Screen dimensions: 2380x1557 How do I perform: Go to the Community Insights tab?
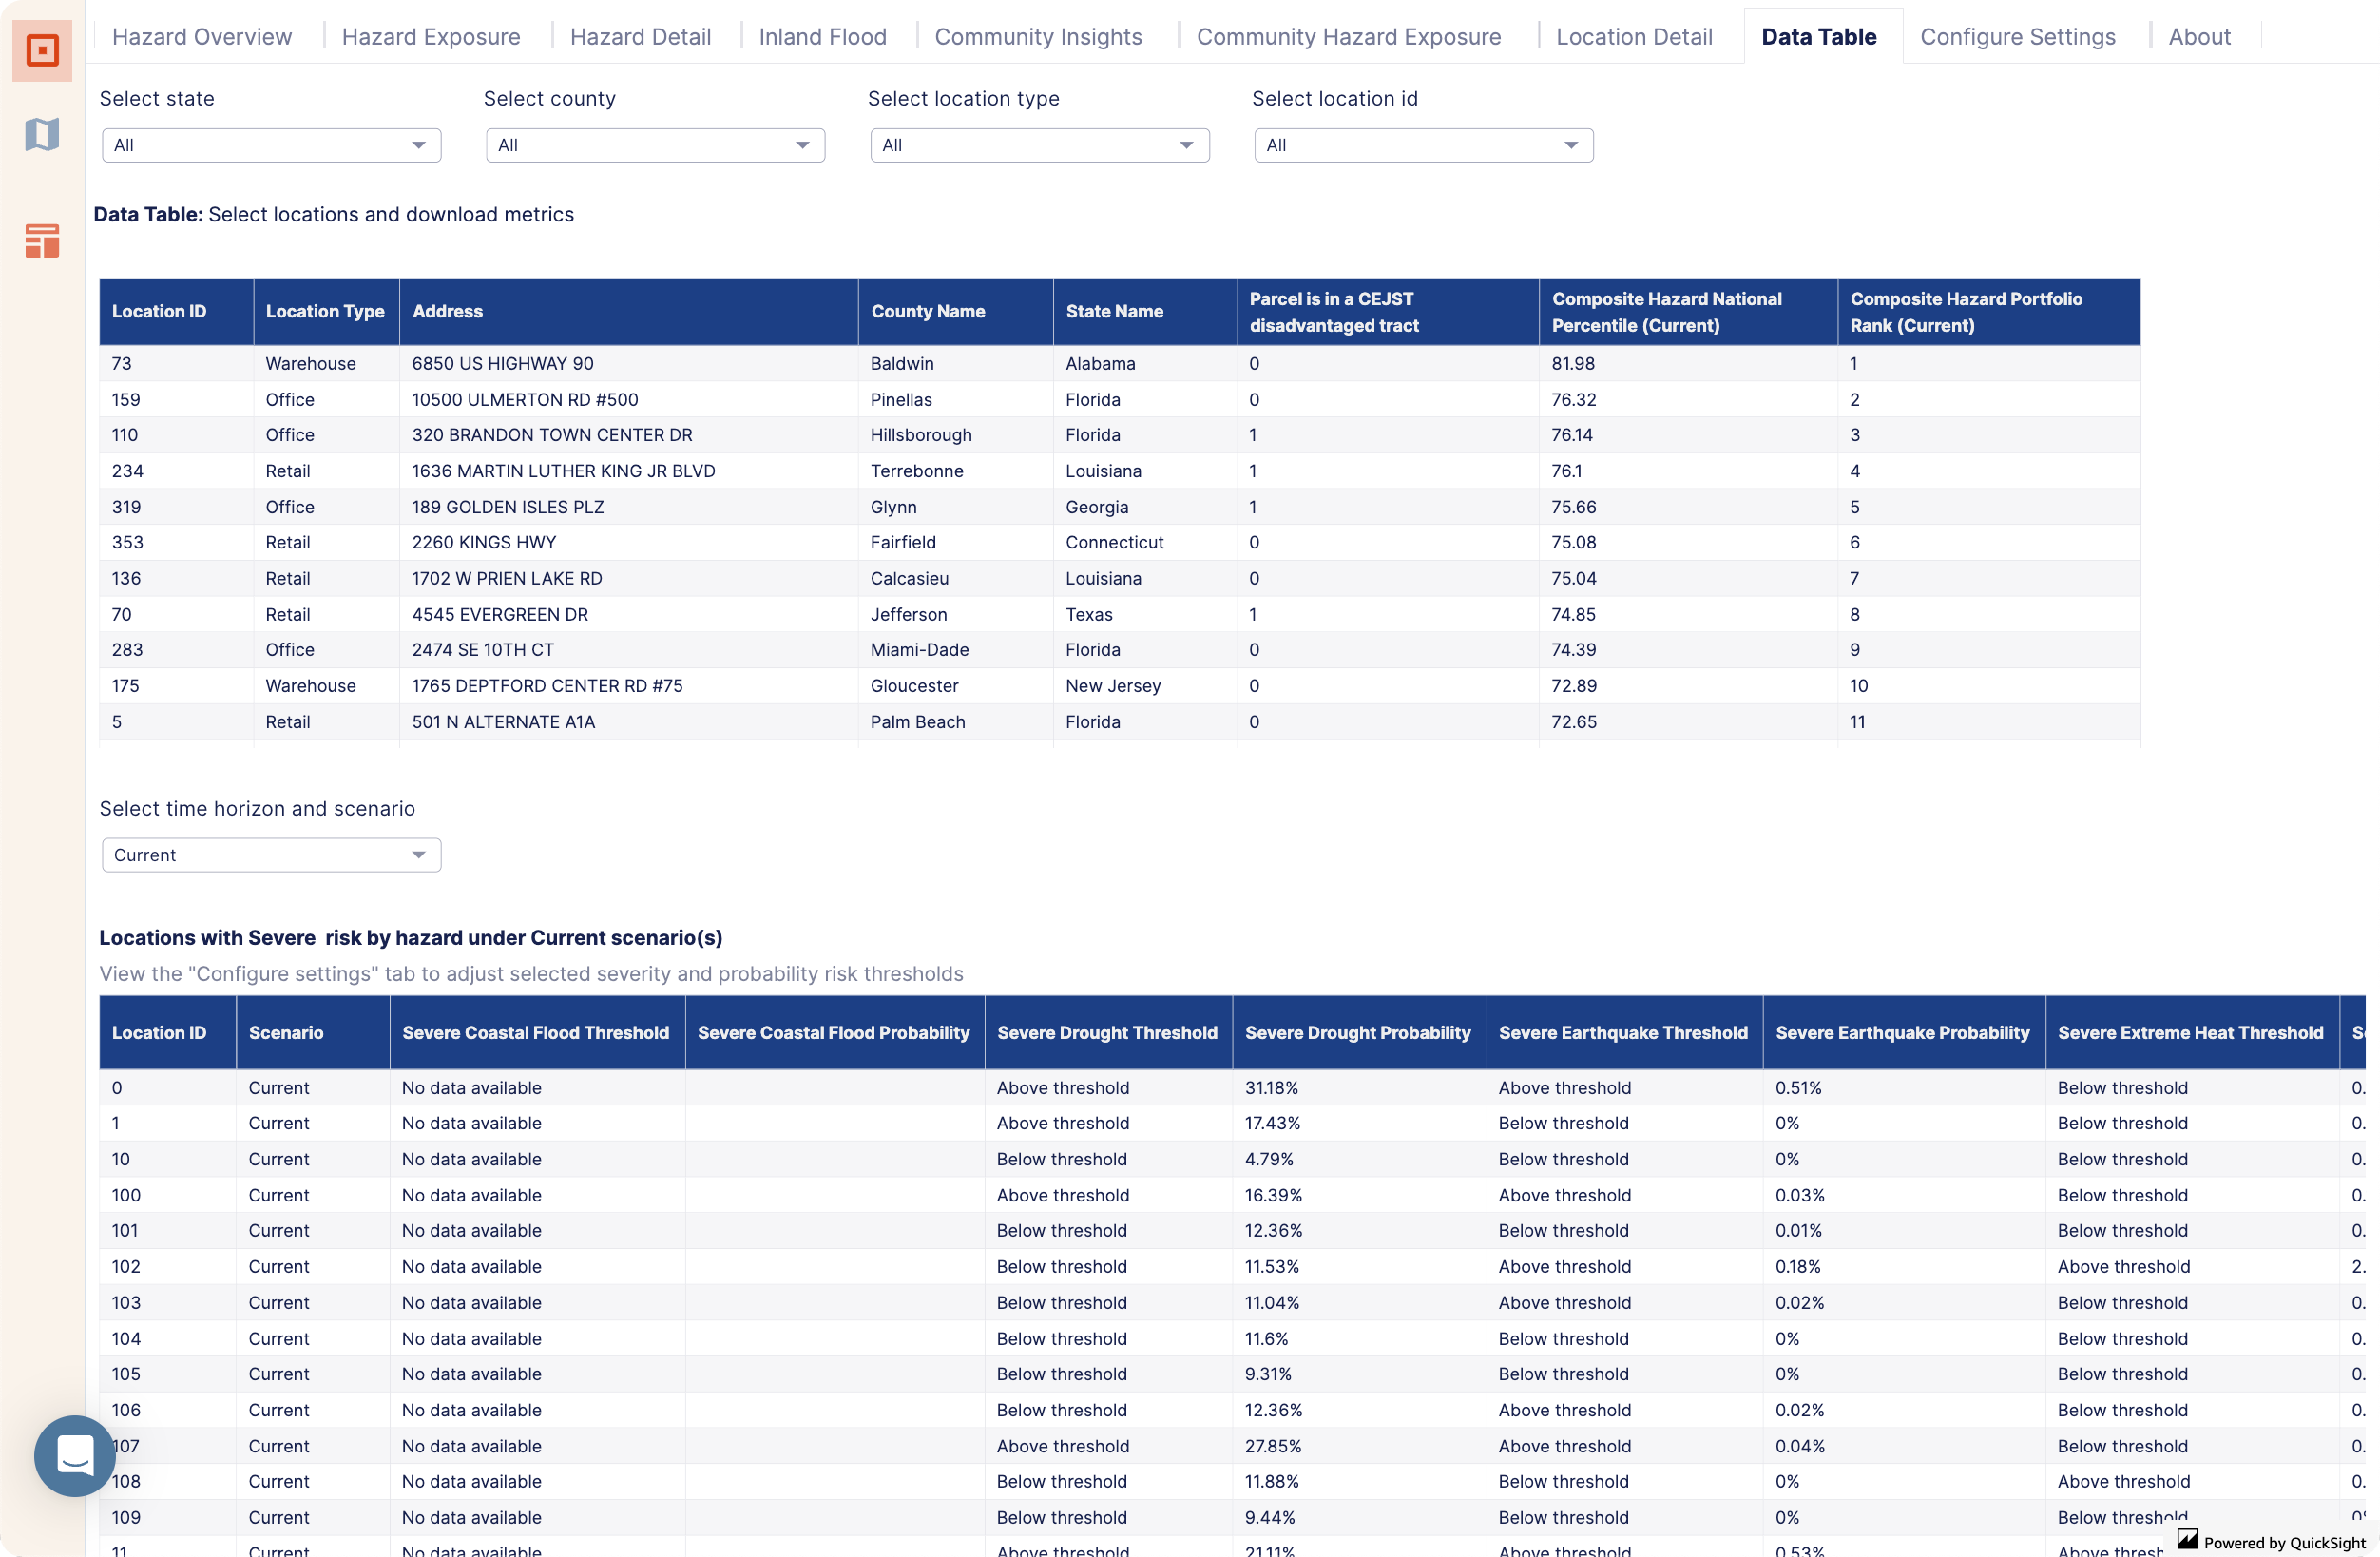1038,37
